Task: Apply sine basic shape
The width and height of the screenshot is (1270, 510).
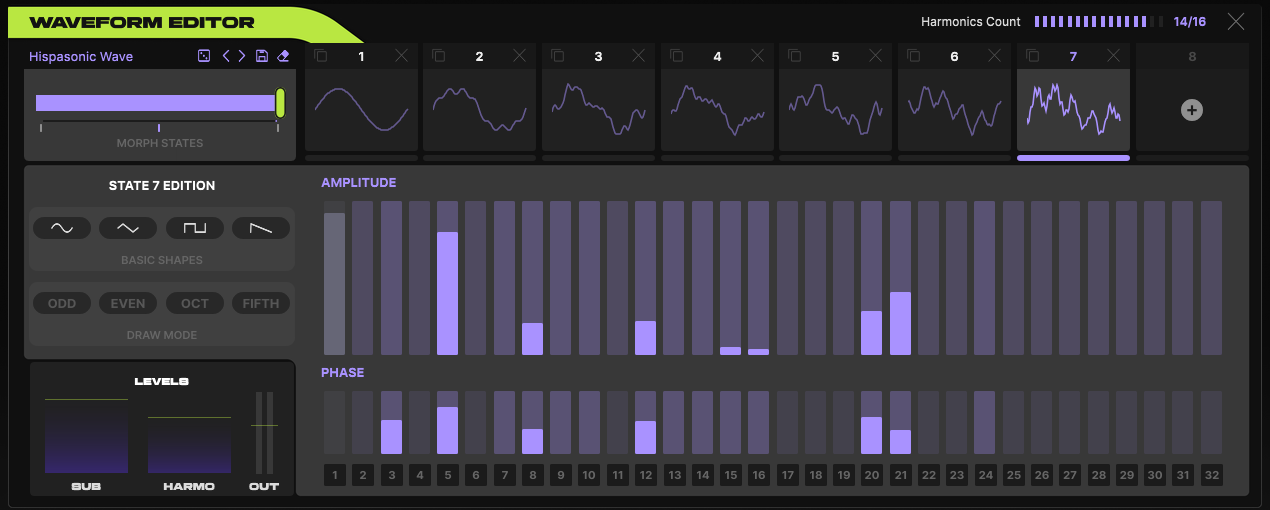Action: click(62, 228)
